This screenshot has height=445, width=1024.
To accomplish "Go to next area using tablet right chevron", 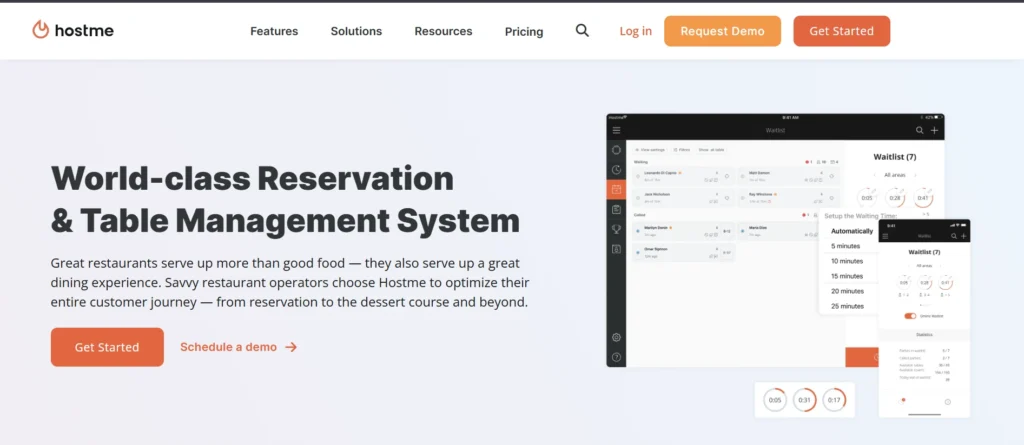I will coord(915,175).
